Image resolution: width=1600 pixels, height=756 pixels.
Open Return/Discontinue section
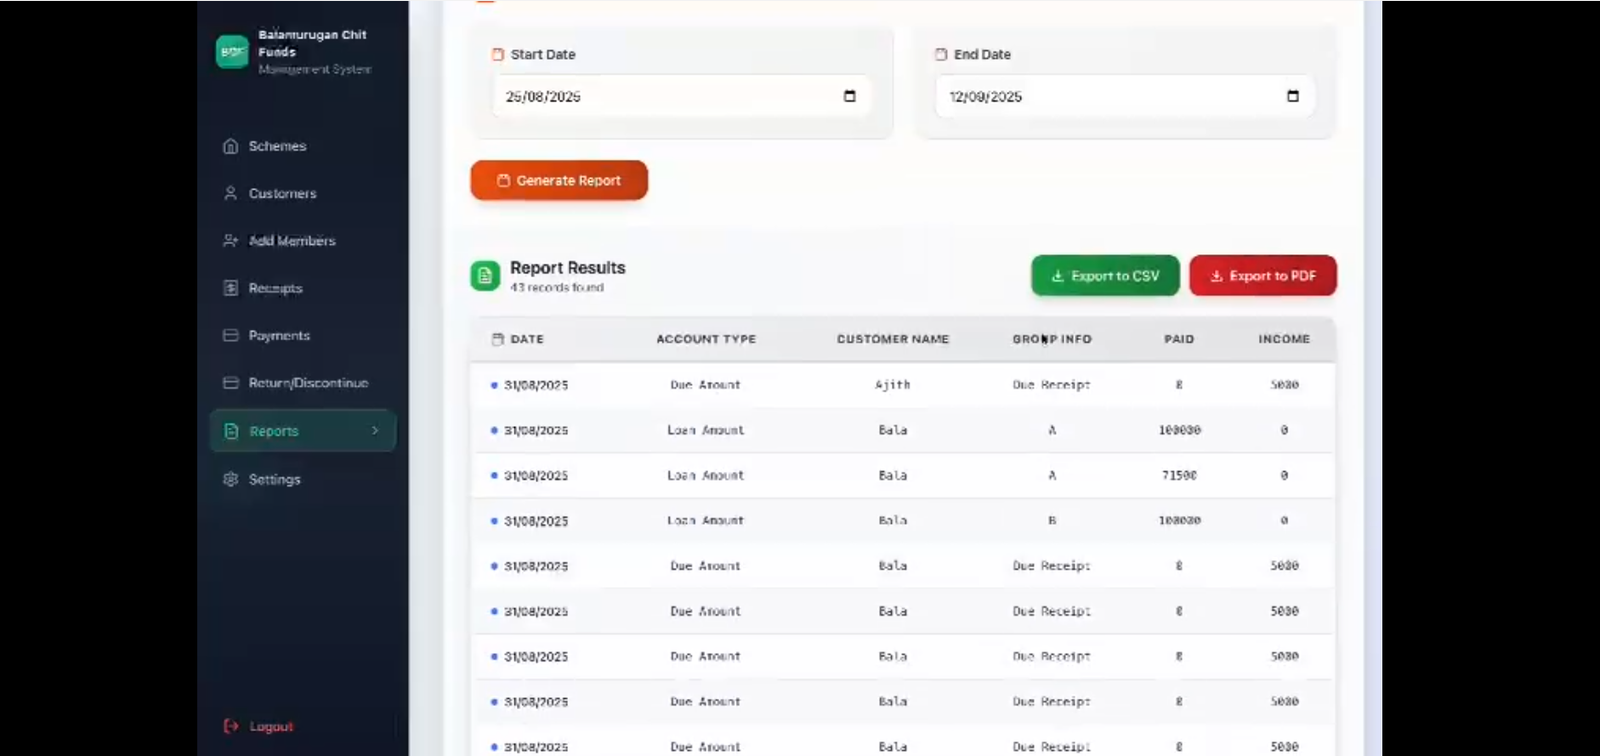tap(303, 383)
